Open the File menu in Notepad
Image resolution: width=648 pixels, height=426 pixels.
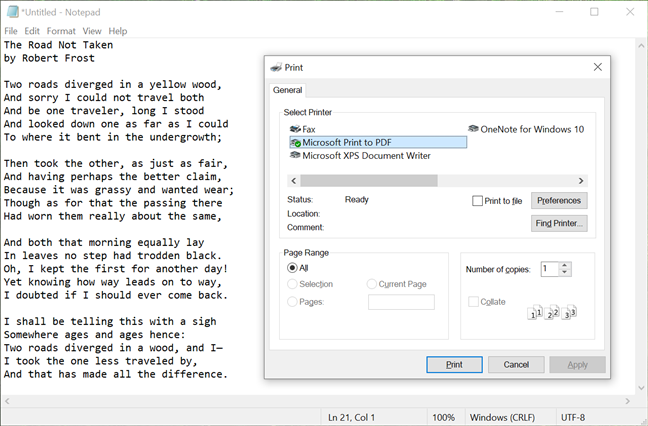pyautogui.click(x=11, y=31)
